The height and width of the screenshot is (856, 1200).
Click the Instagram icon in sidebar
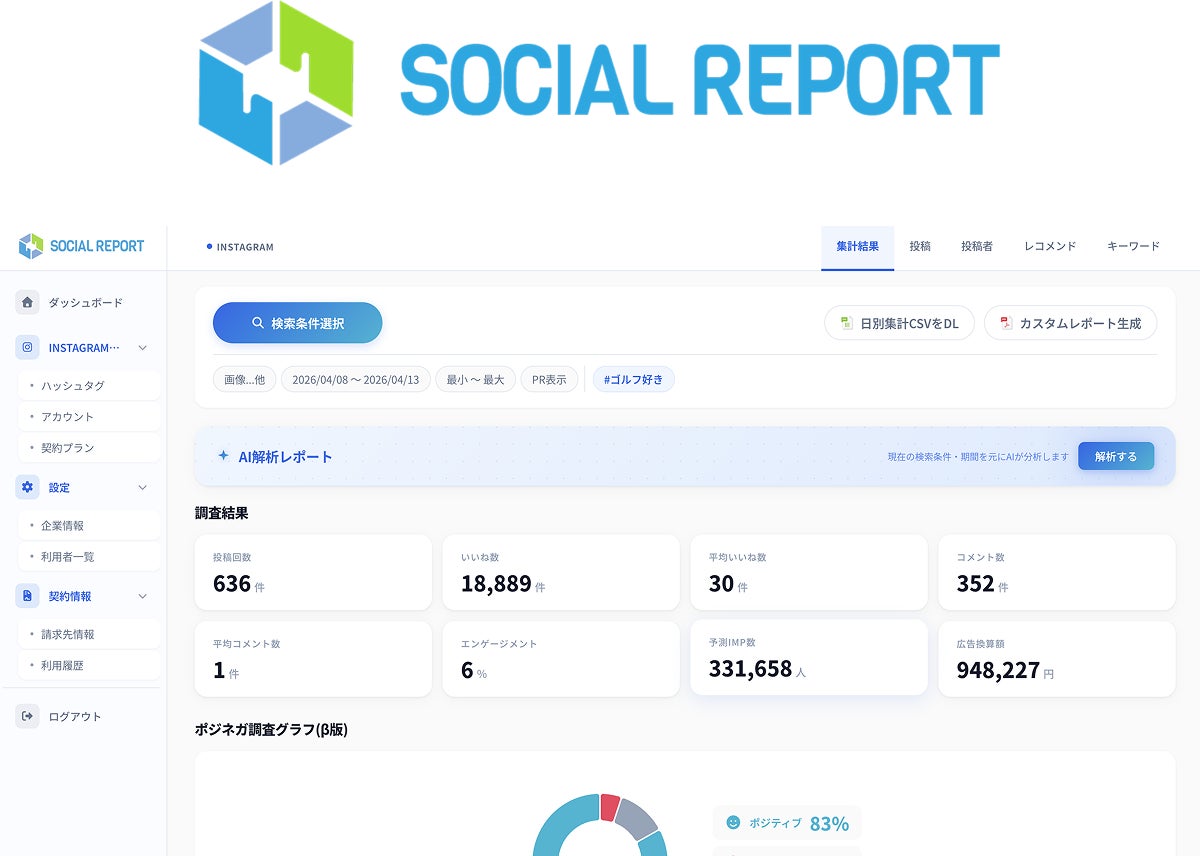27,348
